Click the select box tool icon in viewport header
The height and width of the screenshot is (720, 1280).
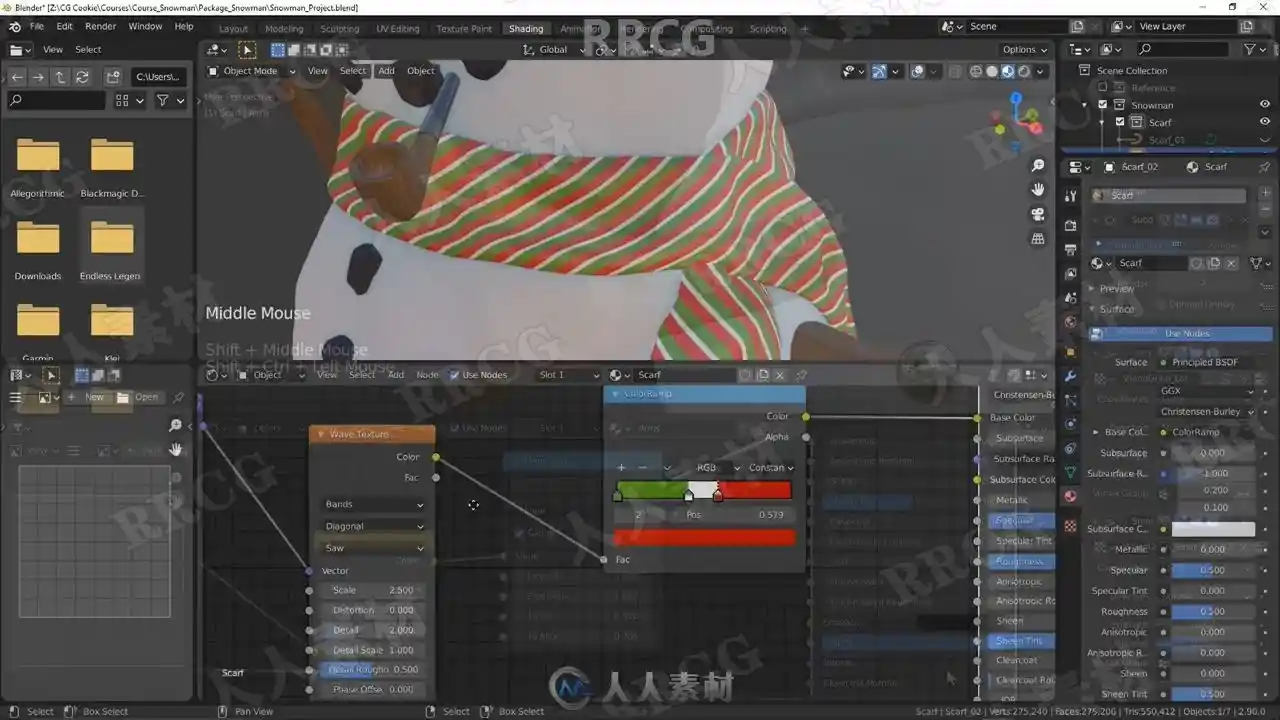(x=247, y=50)
